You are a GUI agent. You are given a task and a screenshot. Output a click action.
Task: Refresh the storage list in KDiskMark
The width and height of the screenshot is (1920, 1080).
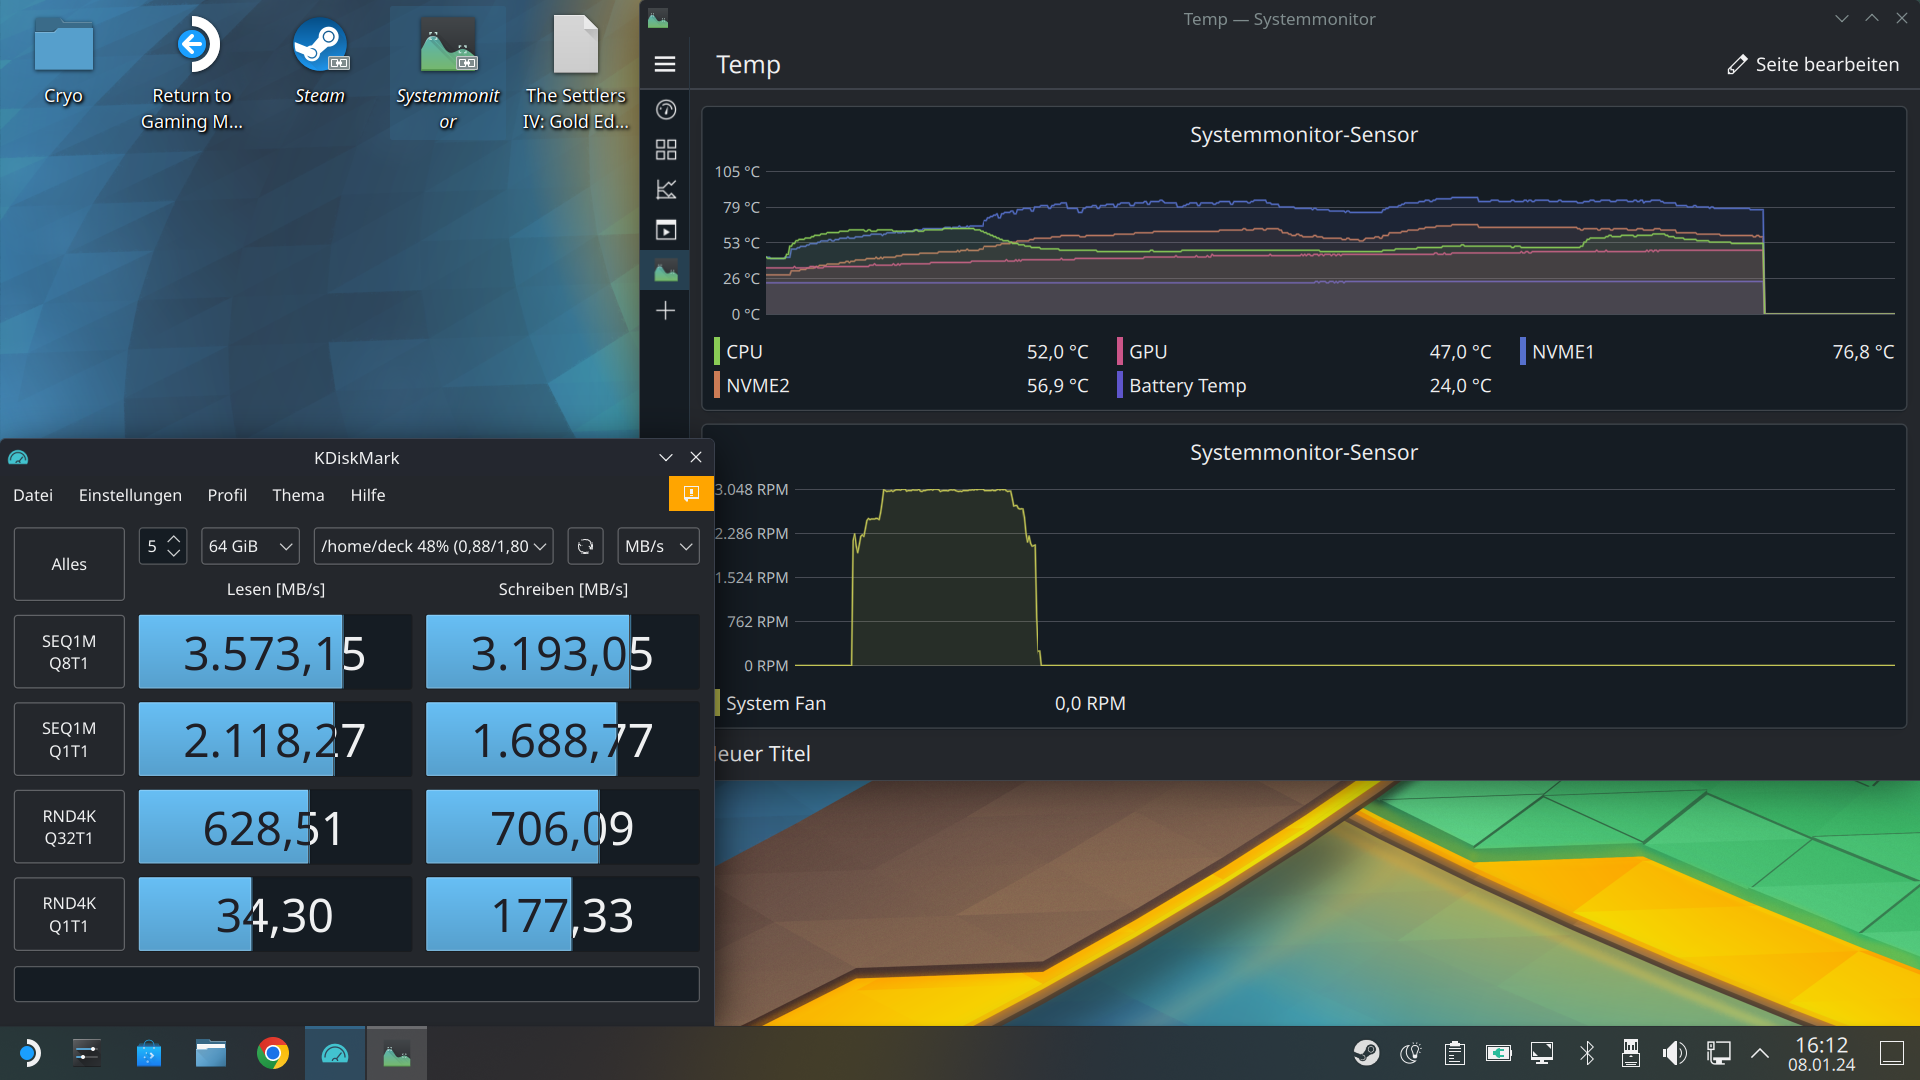pyautogui.click(x=585, y=546)
